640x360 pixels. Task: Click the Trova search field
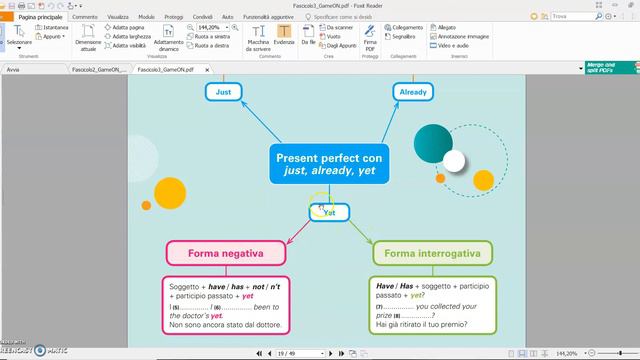572,16
